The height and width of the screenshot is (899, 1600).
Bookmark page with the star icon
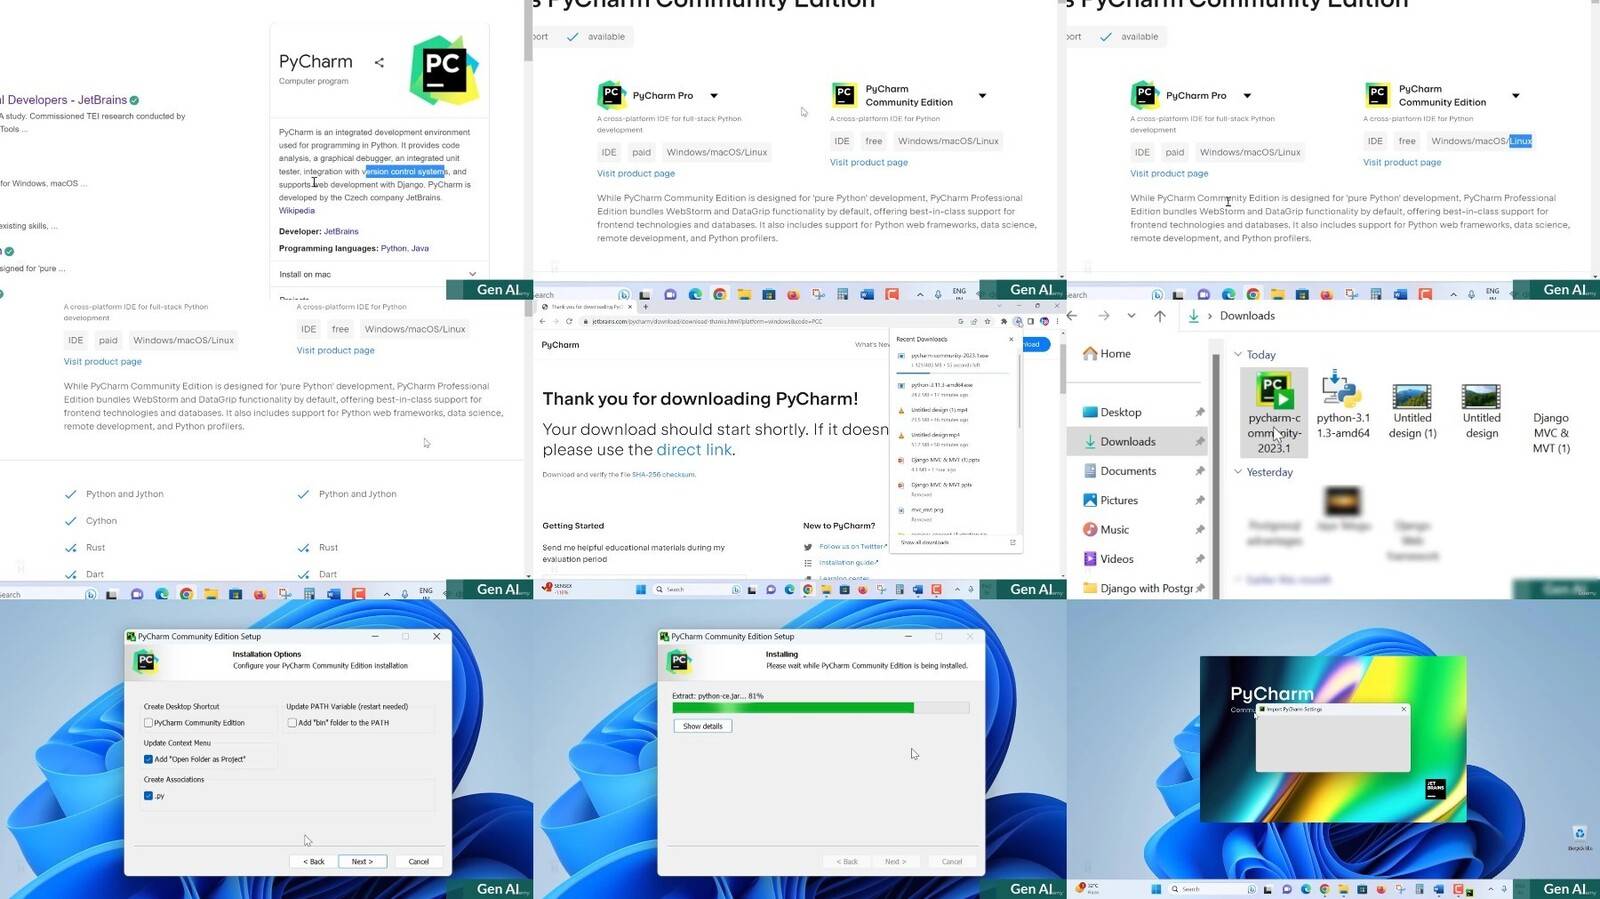(988, 321)
